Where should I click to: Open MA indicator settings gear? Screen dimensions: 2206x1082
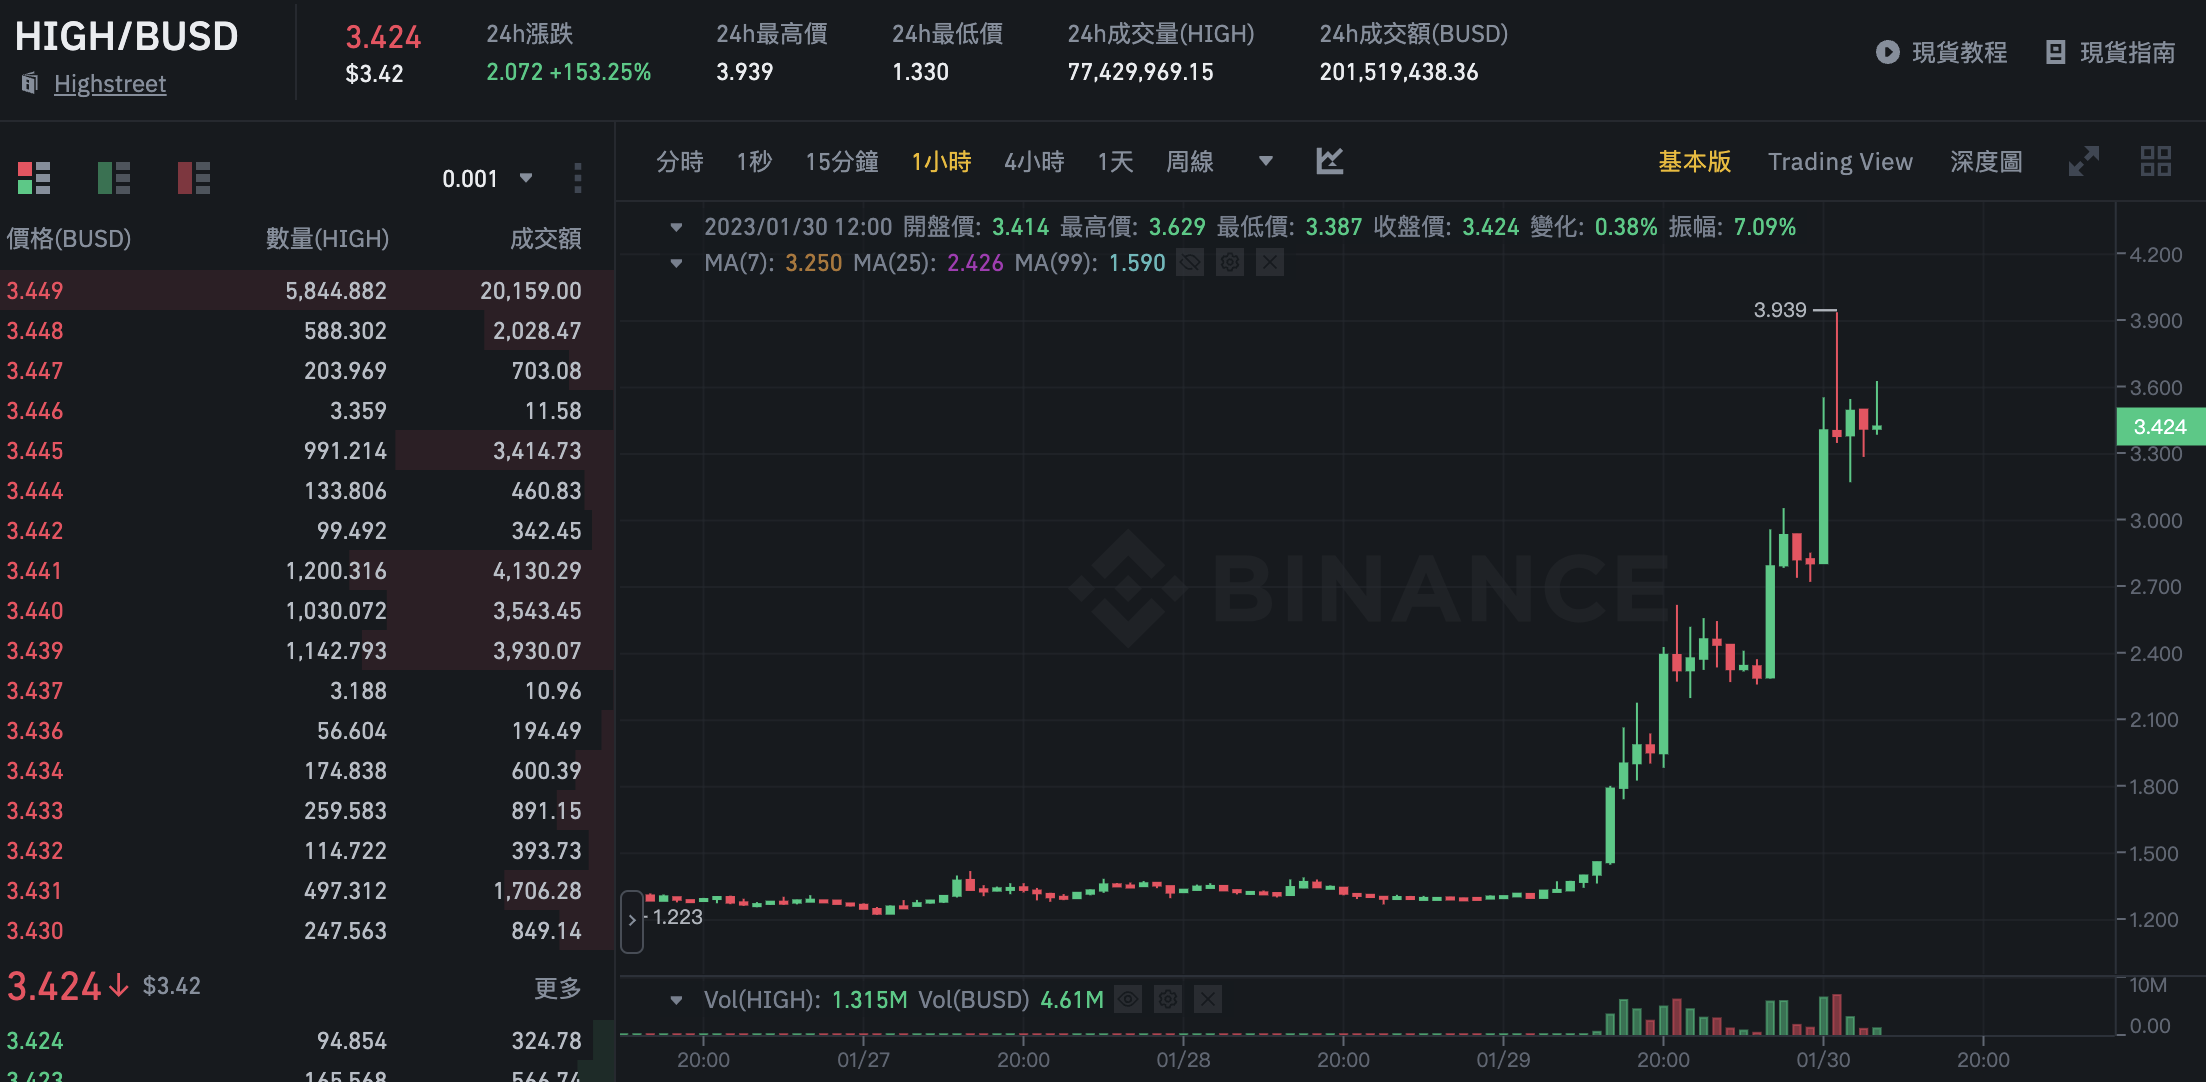coord(1229,263)
